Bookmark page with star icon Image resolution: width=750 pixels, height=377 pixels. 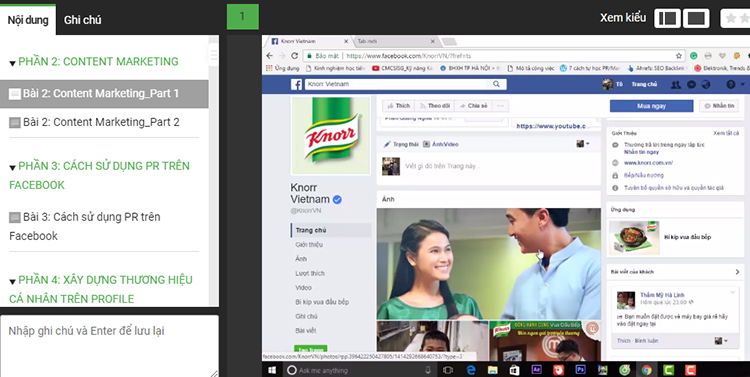point(678,56)
